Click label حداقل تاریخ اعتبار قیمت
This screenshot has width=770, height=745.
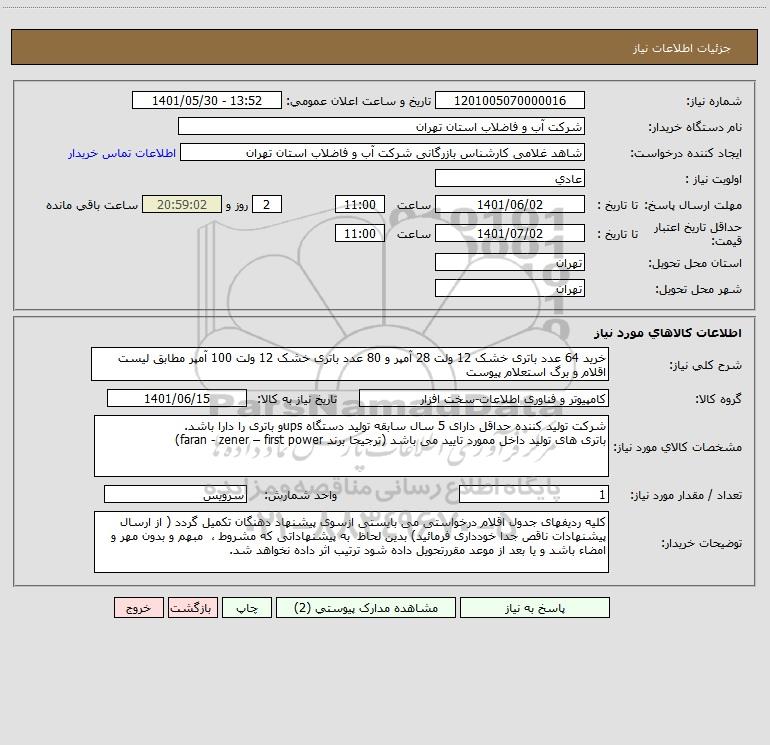coord(698,234)
